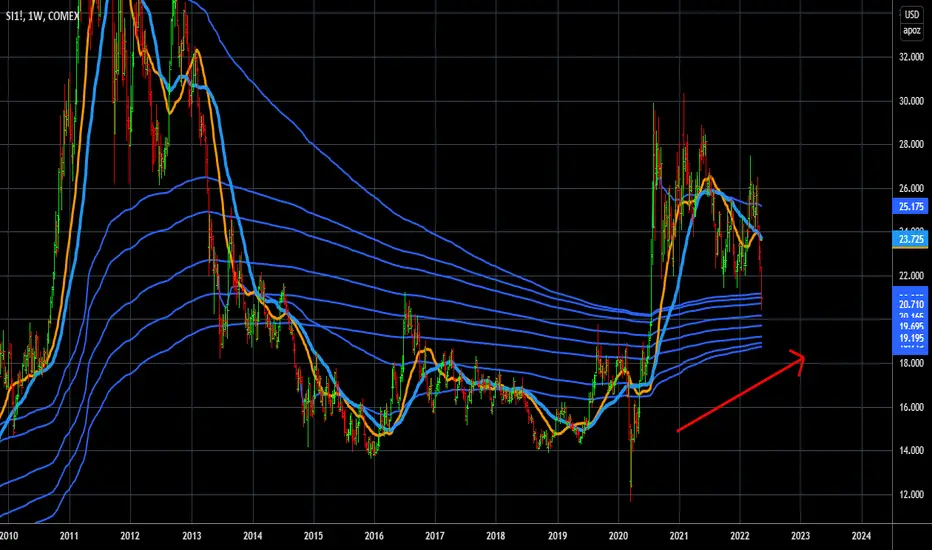The height and width of the screenshot is (550, 932).
Task: Click the 2013 time axis label
Action: click(x=191, y=536)
